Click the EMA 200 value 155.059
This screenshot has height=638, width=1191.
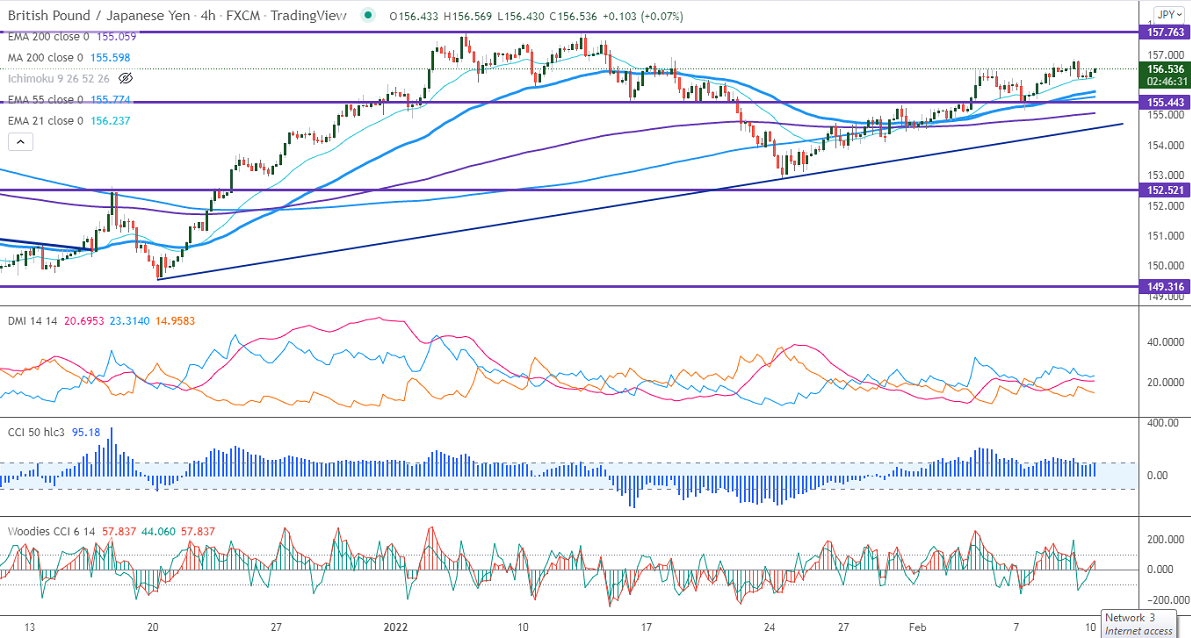(116, 36)
